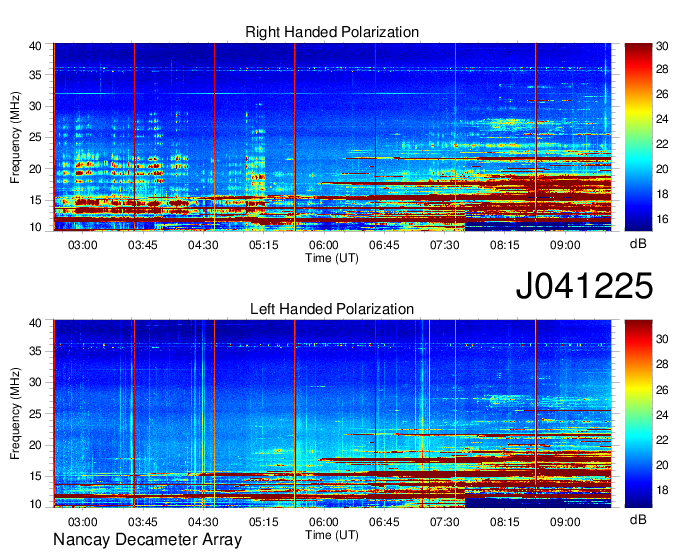Click the 06:45 tick on the right-handed plot
Screen dimensions: 680x552
384,245
